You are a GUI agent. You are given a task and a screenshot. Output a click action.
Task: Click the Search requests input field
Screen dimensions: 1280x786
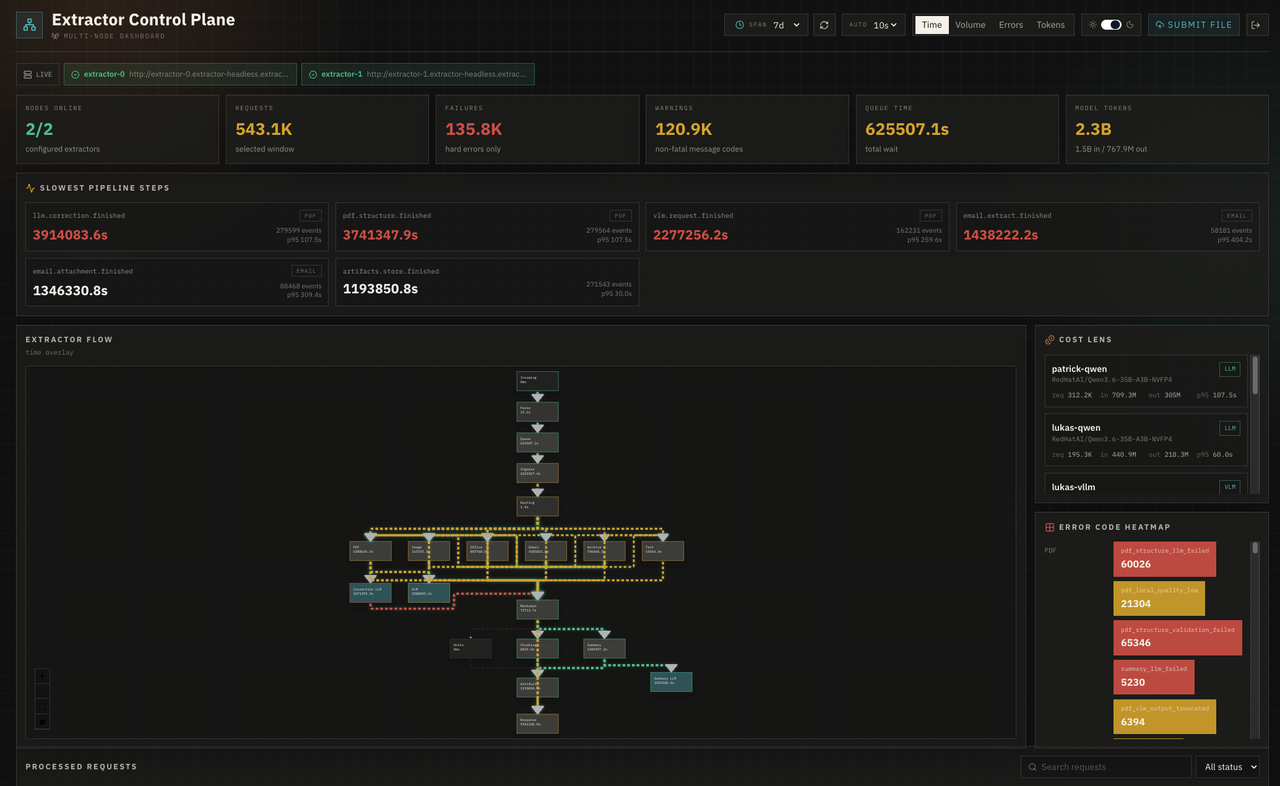(x=1105, y=767)
